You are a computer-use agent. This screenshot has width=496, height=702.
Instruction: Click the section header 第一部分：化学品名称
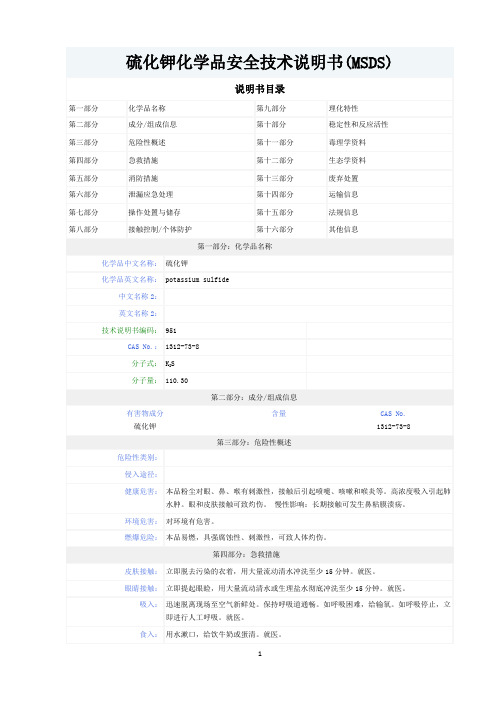coord(235,246)
